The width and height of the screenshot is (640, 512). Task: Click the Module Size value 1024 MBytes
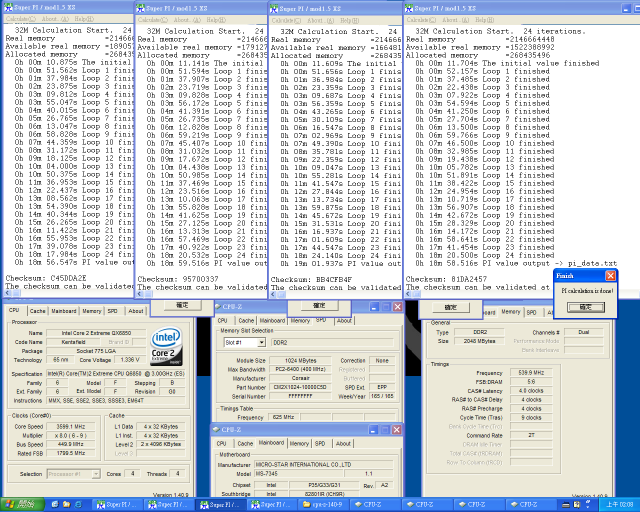click(x=300, y=361)
